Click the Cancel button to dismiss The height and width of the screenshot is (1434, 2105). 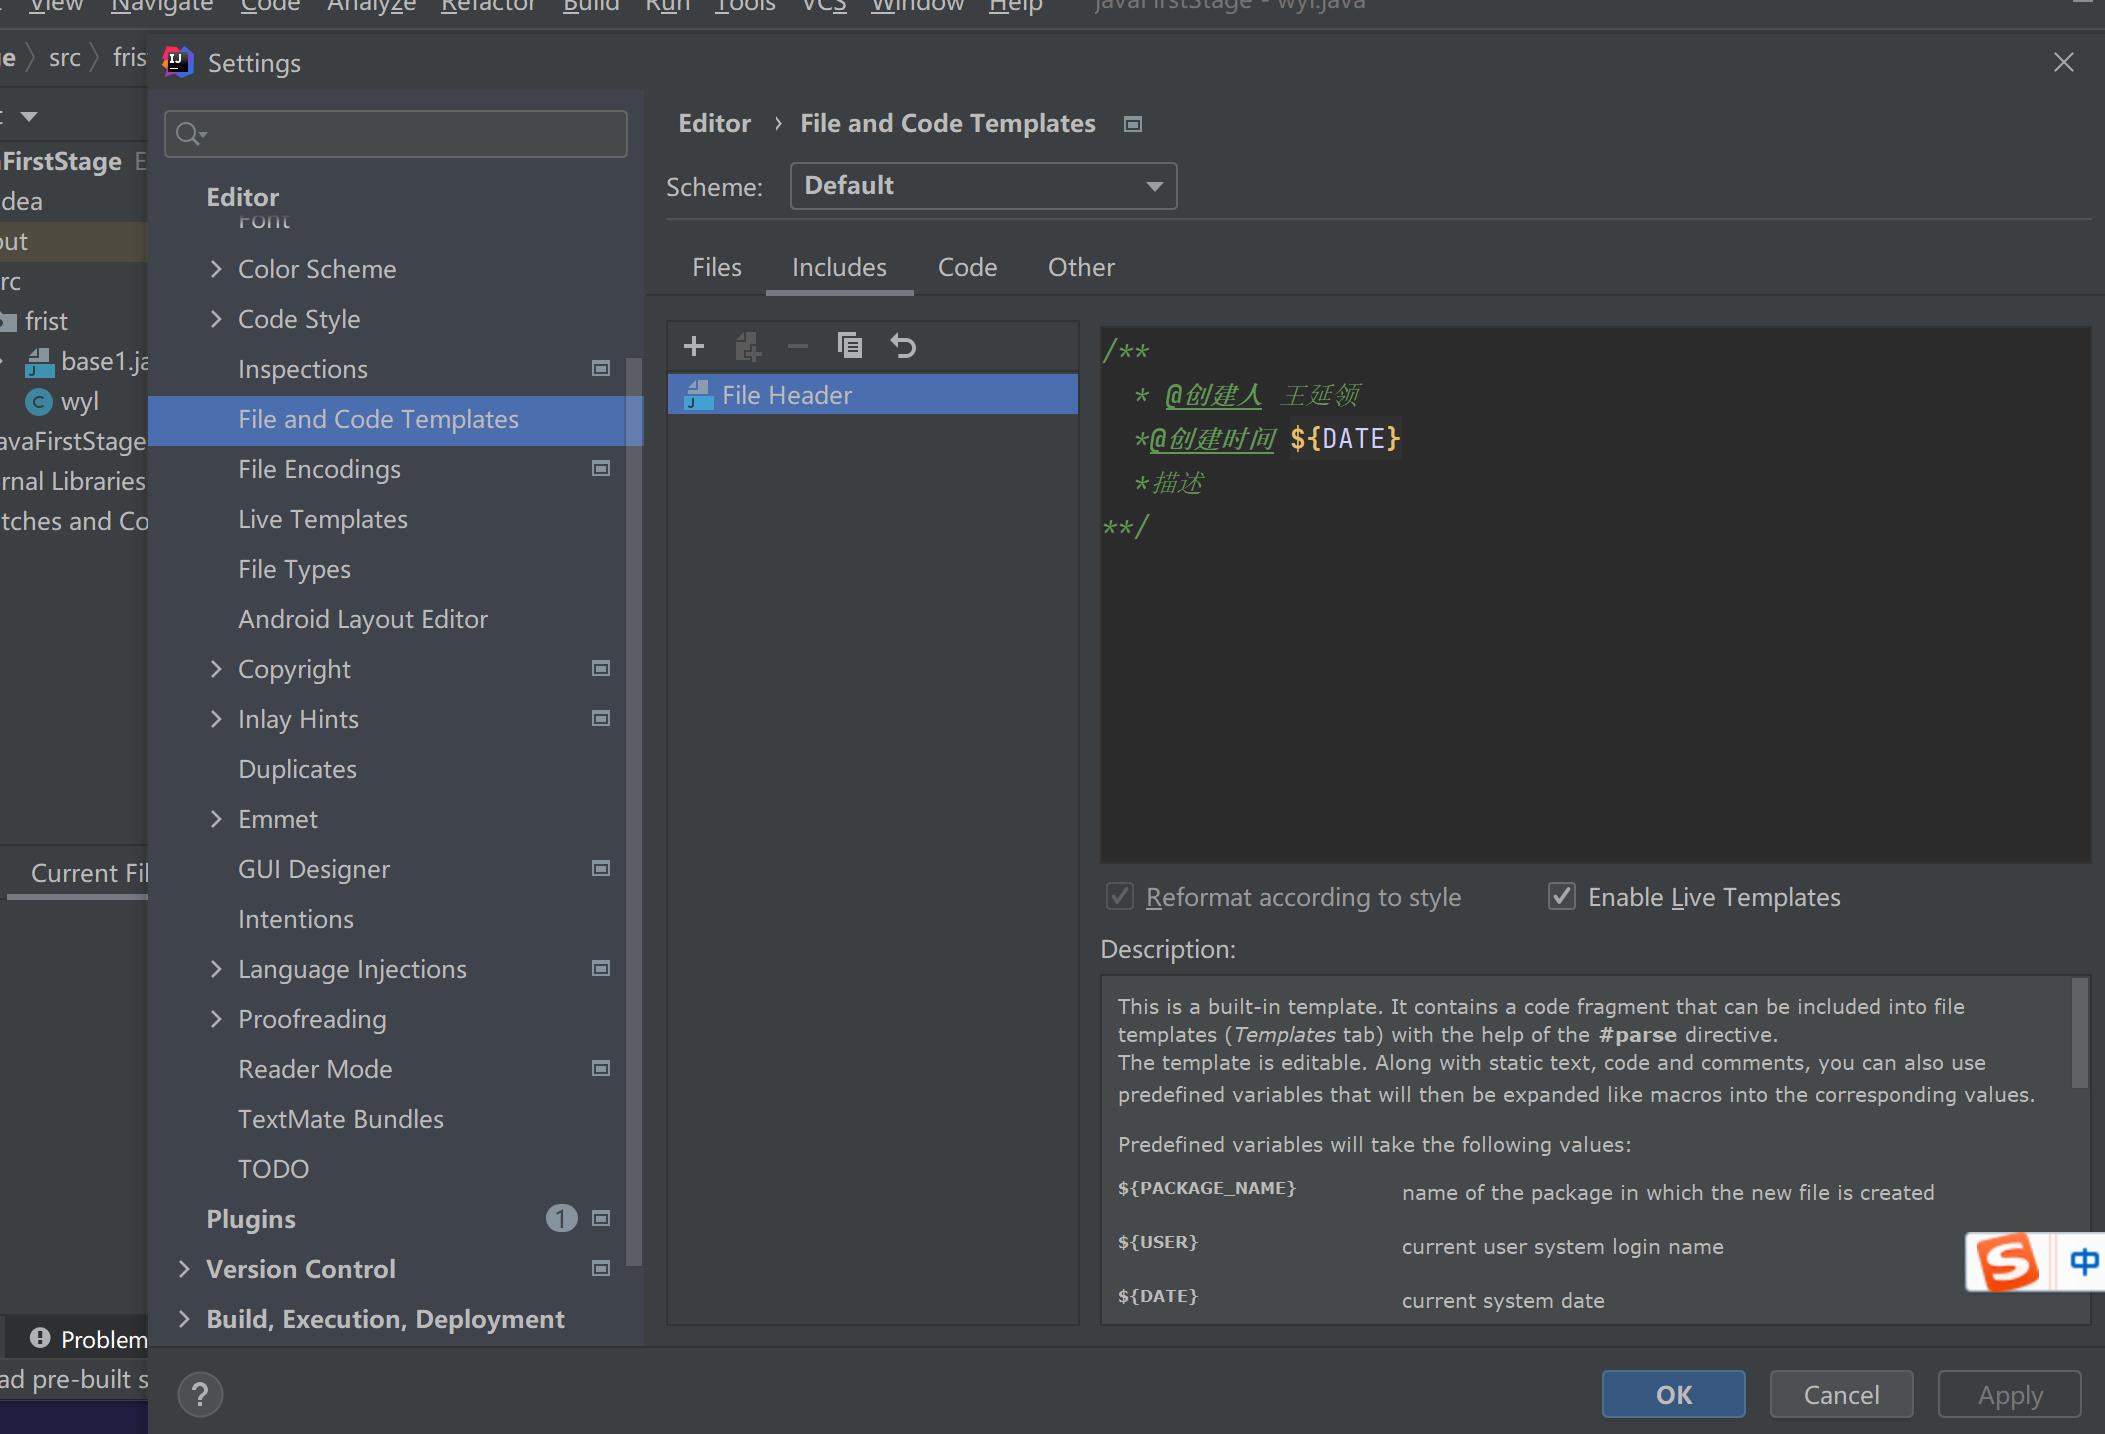(1841, 1394)
